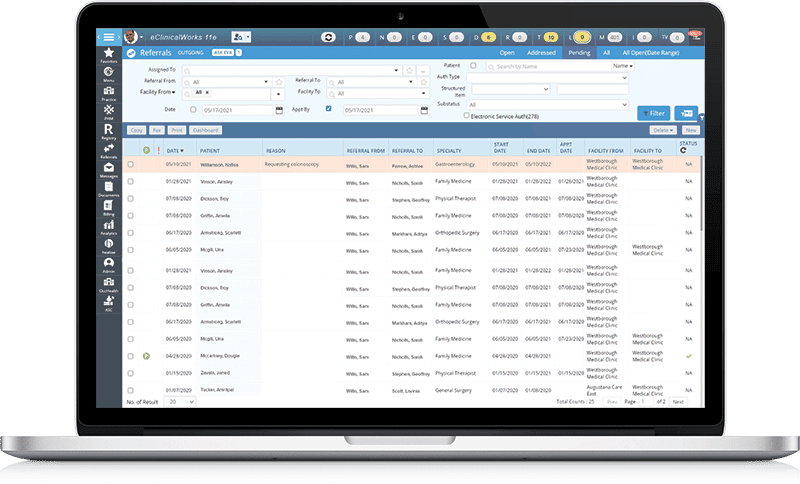Click the Search by Name field
This screenshot has width=800, height=484.
click(x=548, y=66)
